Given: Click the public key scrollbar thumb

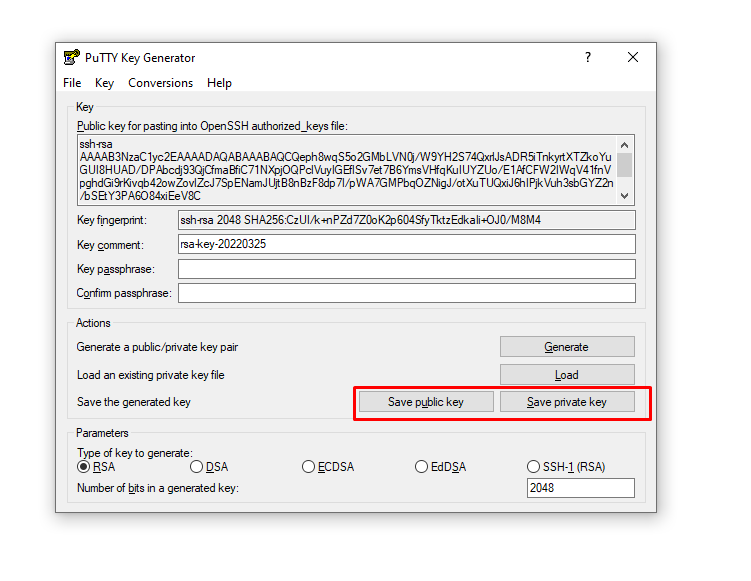Looking at the screenshot, I should [625, 165].
